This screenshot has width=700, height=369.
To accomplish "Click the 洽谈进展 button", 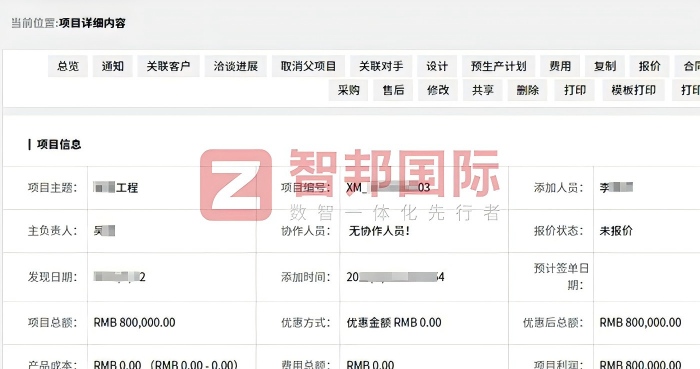I will (x=236, y=66).
